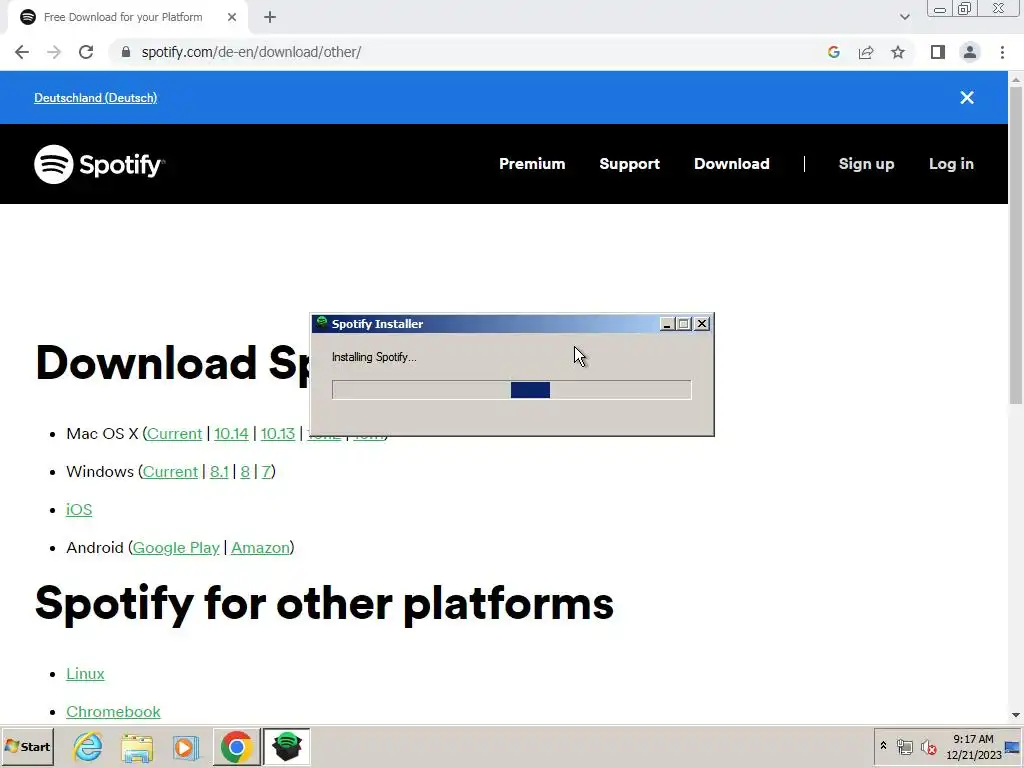This screenshot has height=768, width=1024.
Task: Download Mac OS X 10.14 version
Action: point(231,434)
